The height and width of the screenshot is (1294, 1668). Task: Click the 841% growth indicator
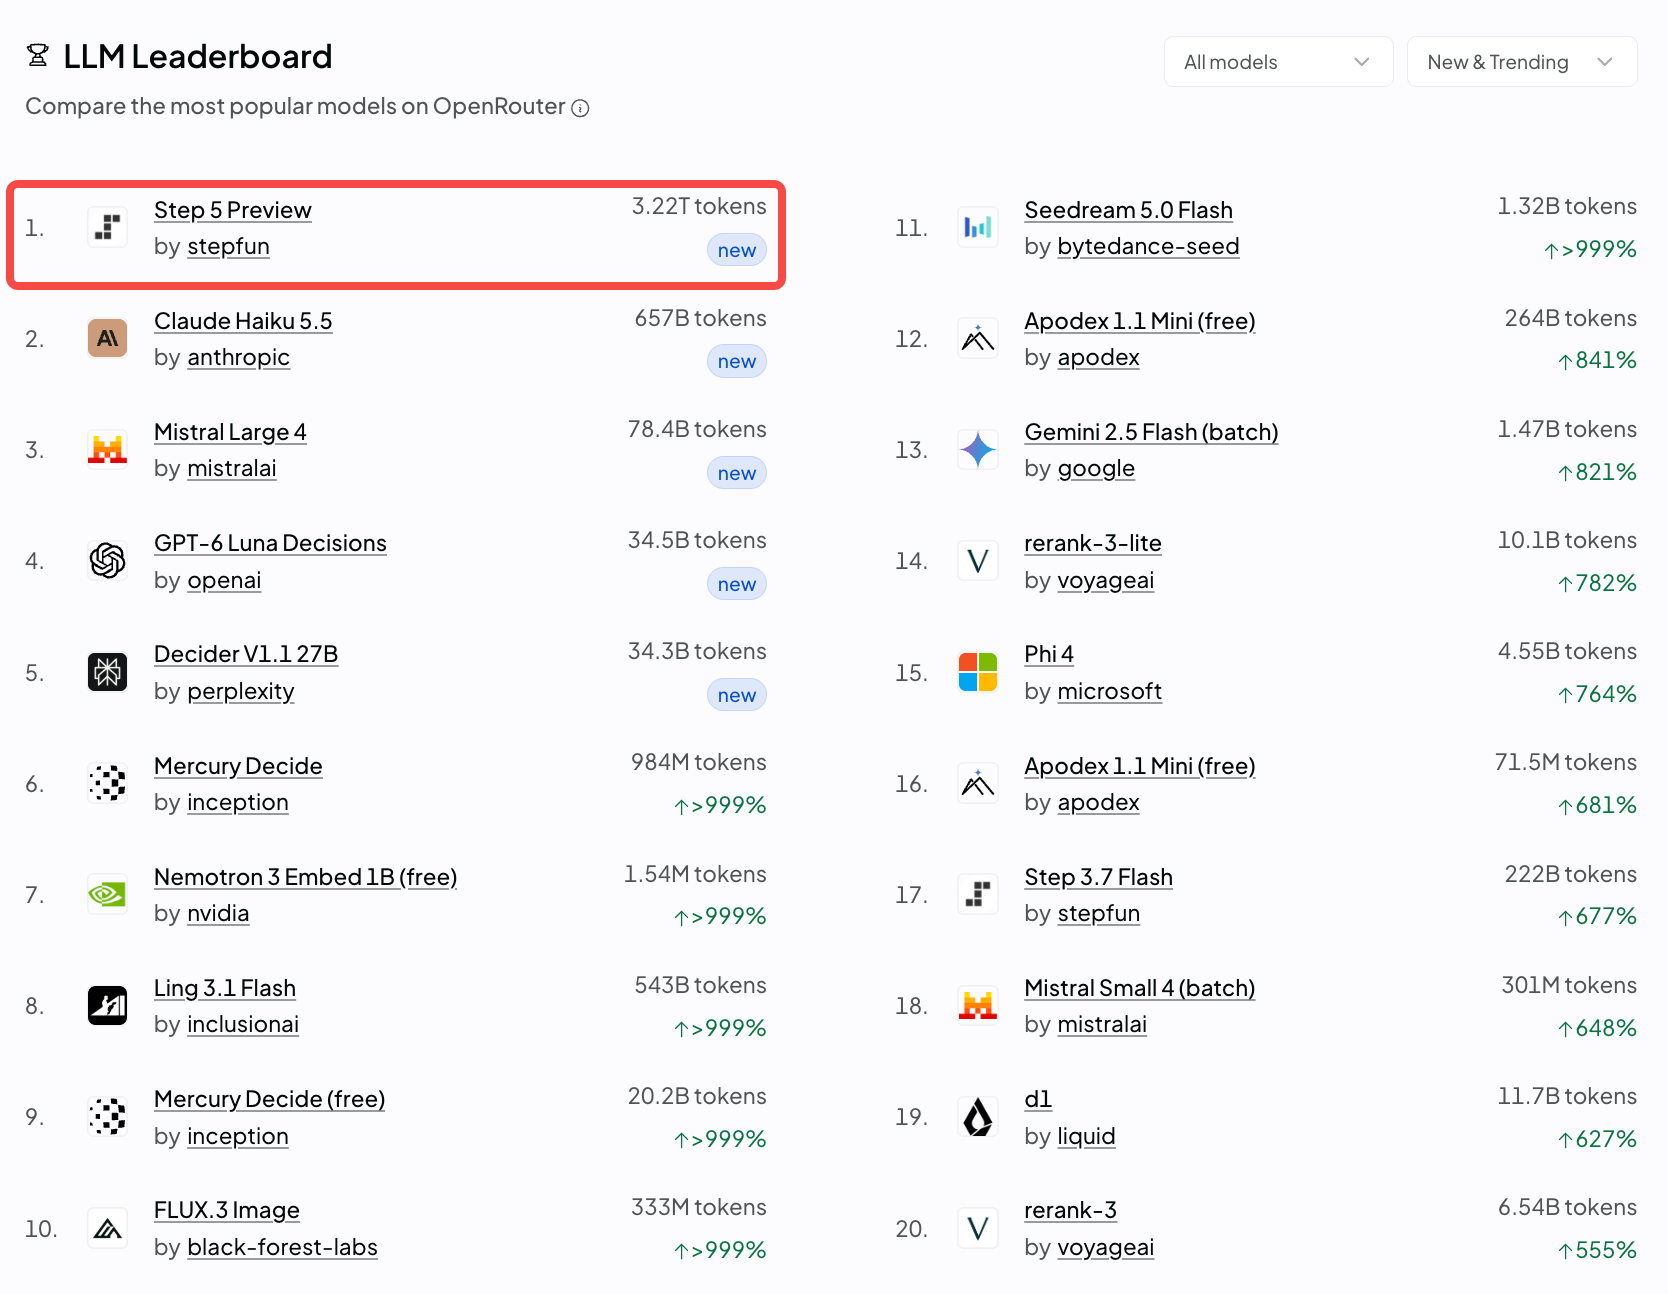[x=1597, y=360]
